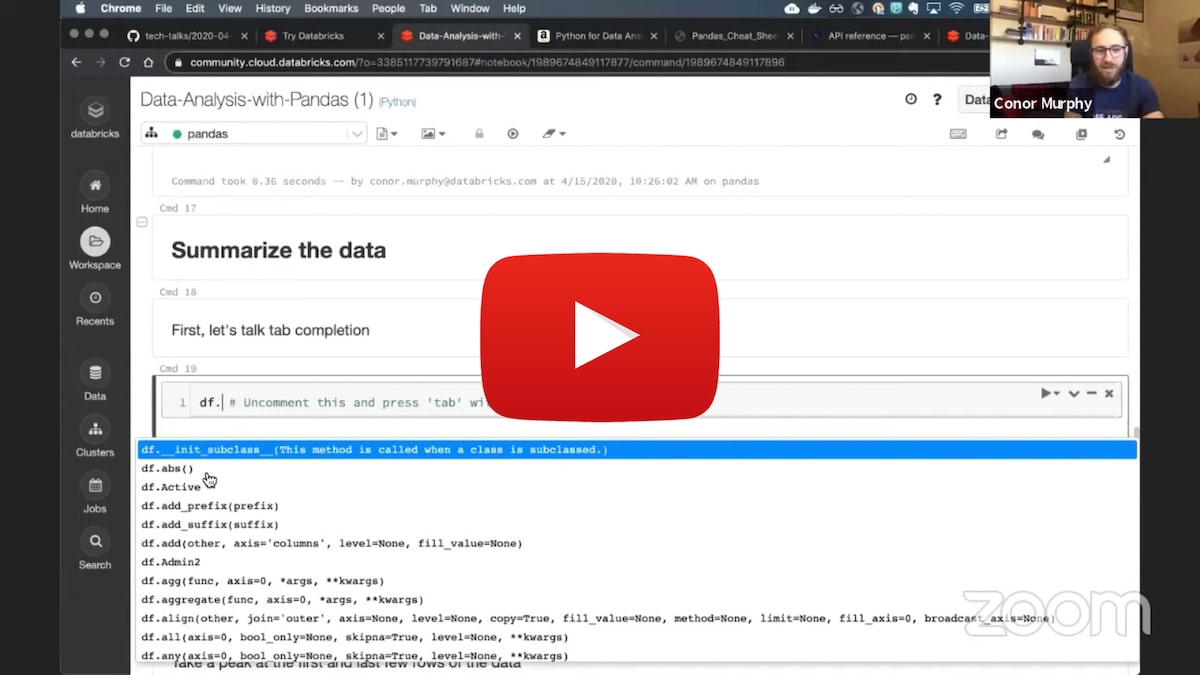The width and height of the screenshot is (1200, 675).
Task: Click the browser address bar URL
Action: 487,62
